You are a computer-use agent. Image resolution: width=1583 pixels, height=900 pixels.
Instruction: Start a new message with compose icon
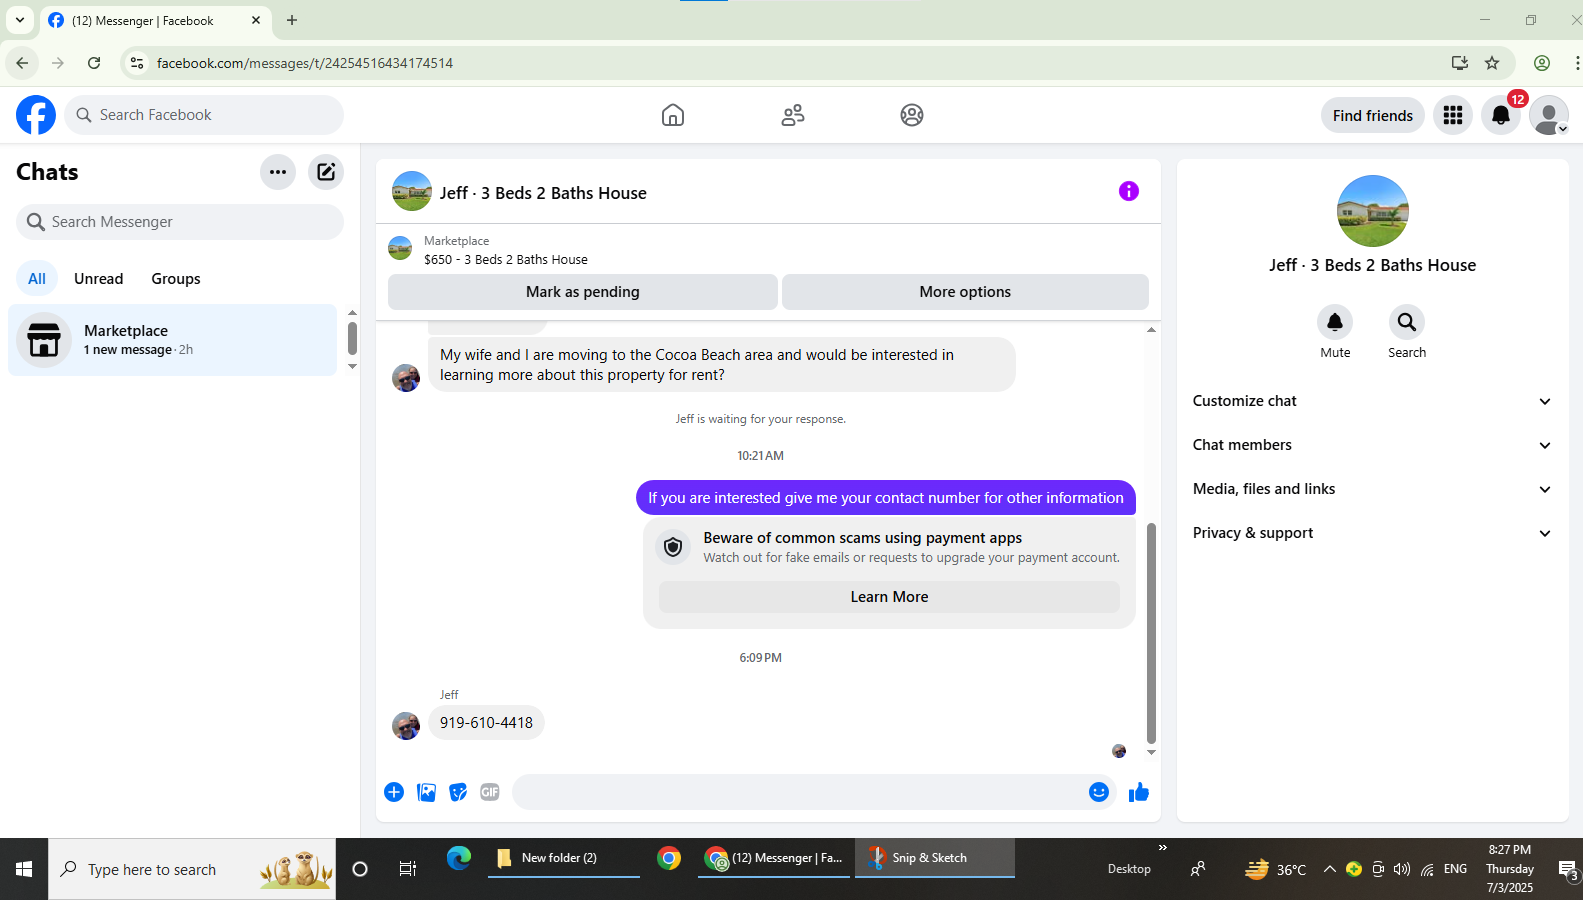[326, 172]
